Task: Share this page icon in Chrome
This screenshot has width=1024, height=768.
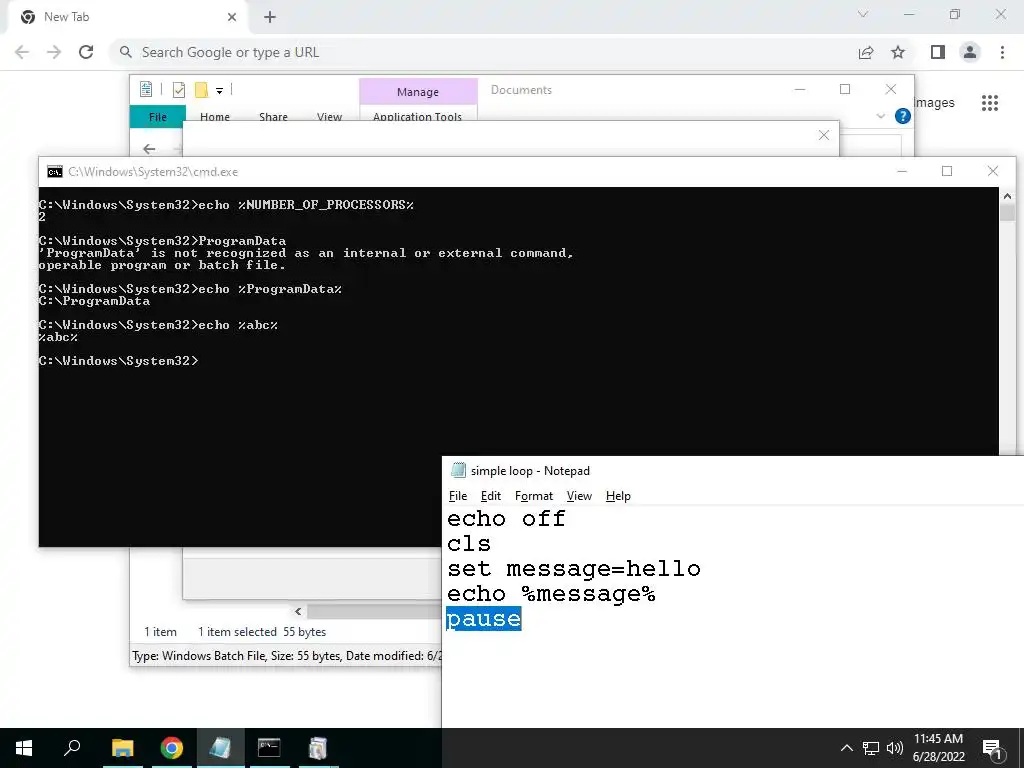Action: coord(866,52)
